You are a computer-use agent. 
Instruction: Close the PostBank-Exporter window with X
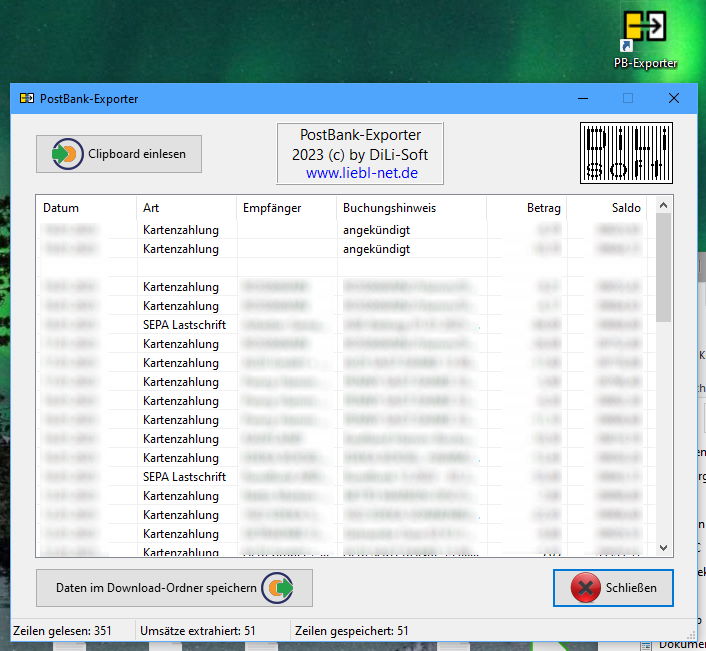pyautogui.click(x=674, y=98)
